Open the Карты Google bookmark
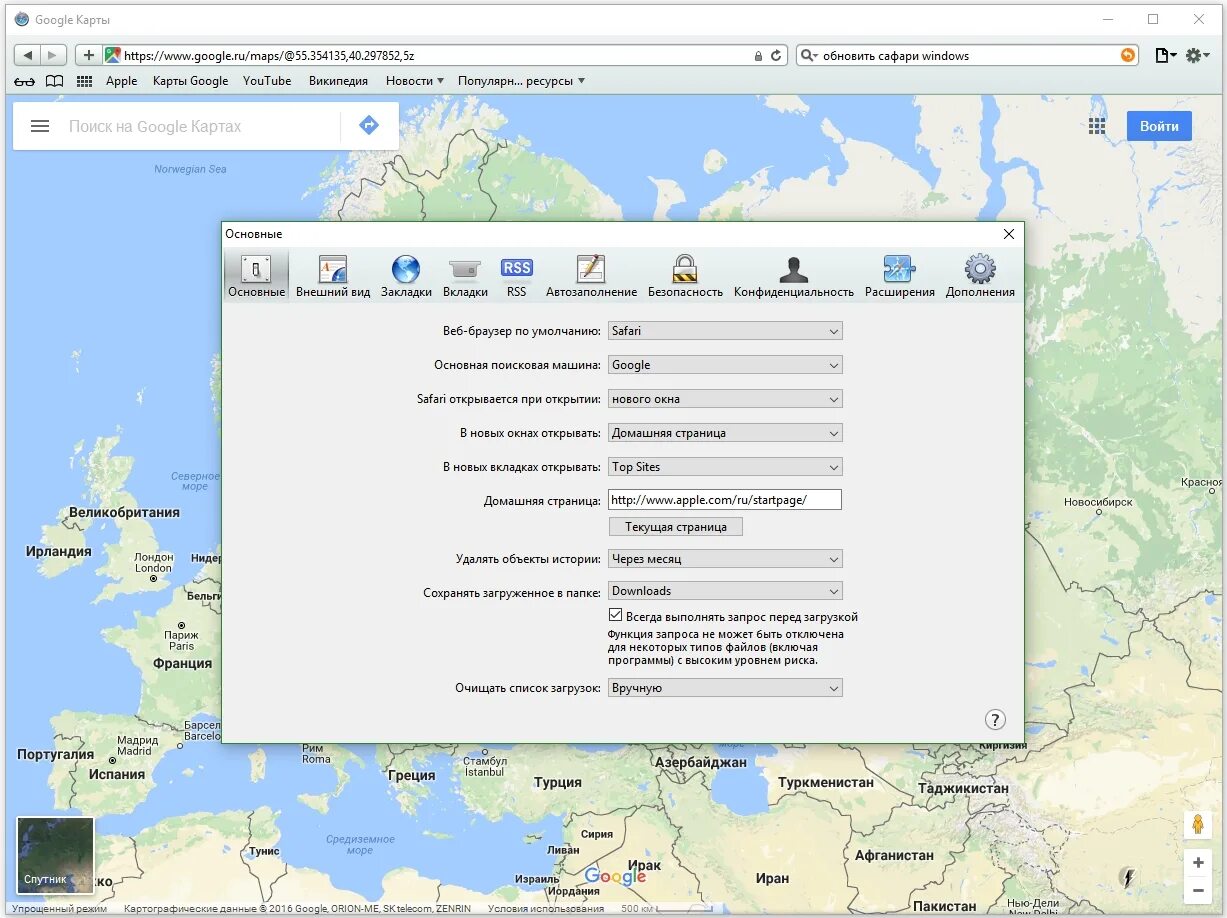Viewport: 1227px width, 918px height. tap(190, 81)
